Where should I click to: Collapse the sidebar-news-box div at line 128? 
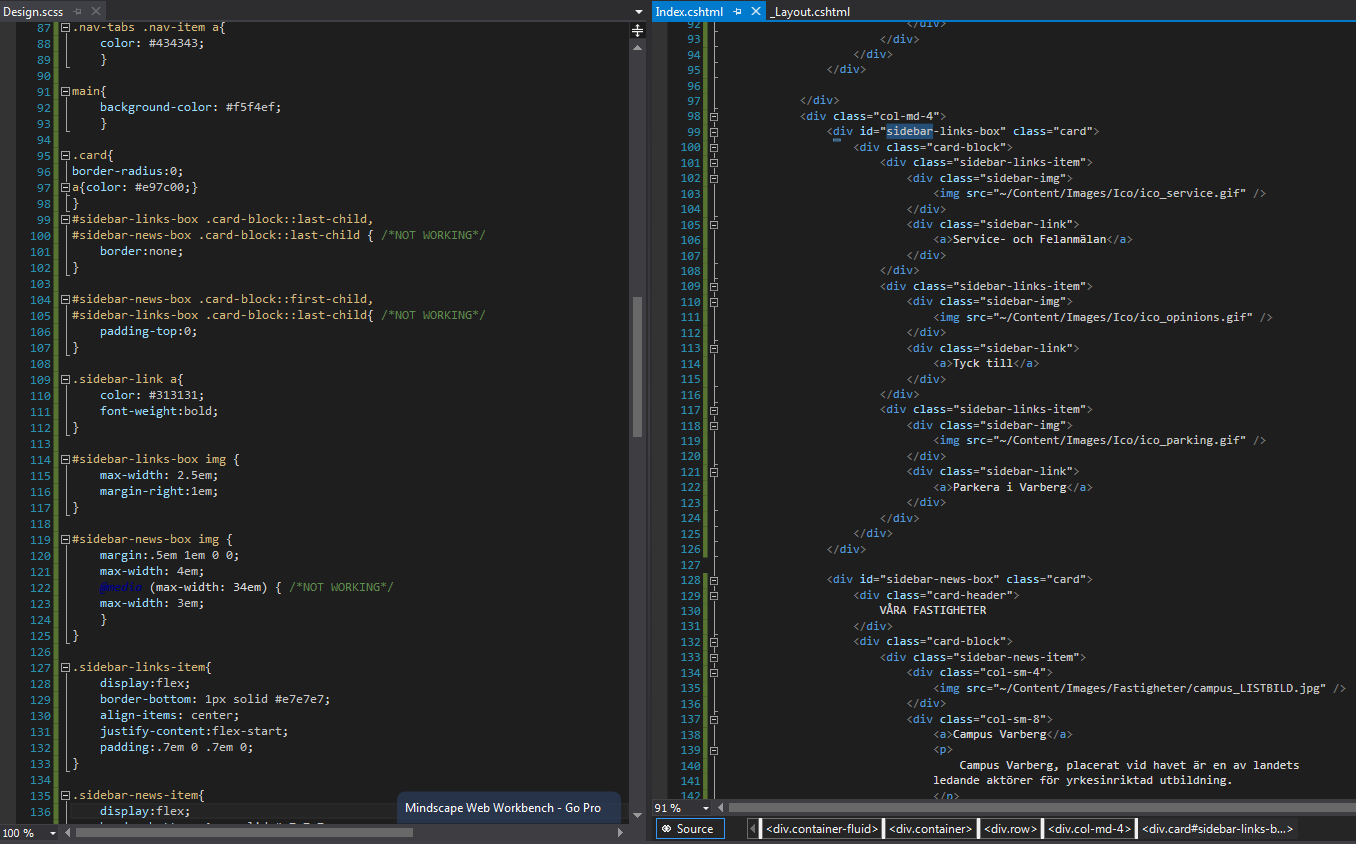[714, 580]
